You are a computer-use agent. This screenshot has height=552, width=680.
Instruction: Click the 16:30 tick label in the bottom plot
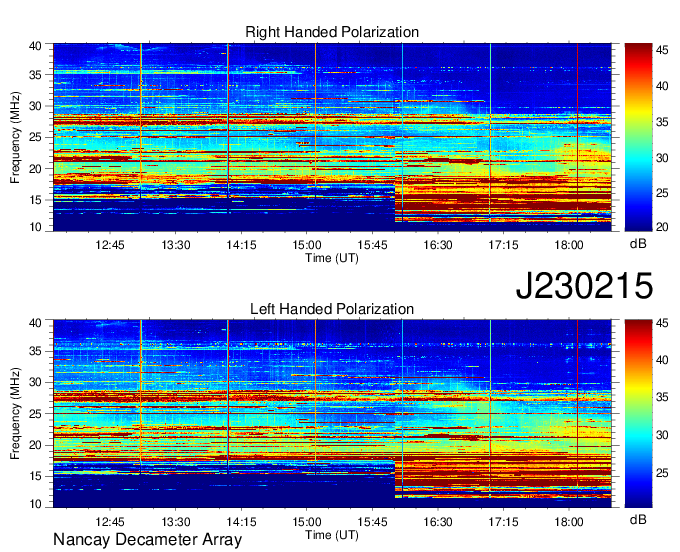pyautogui.click(x=438, y=522)
